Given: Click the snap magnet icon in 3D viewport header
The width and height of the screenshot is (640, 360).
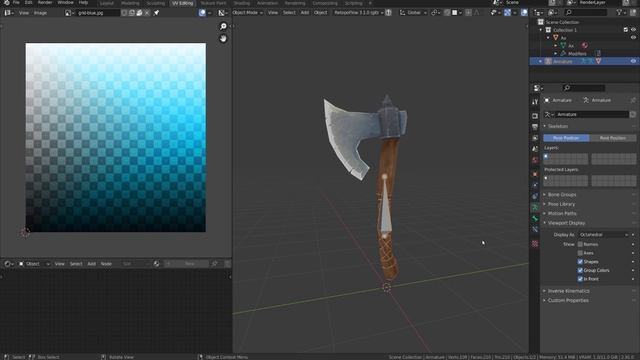Looking at the screenshot, I should pos(447,13).
